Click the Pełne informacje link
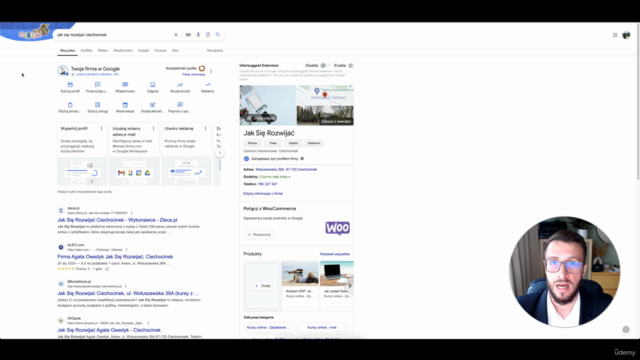Screen dimensions: 640x360 click(193, 74)
